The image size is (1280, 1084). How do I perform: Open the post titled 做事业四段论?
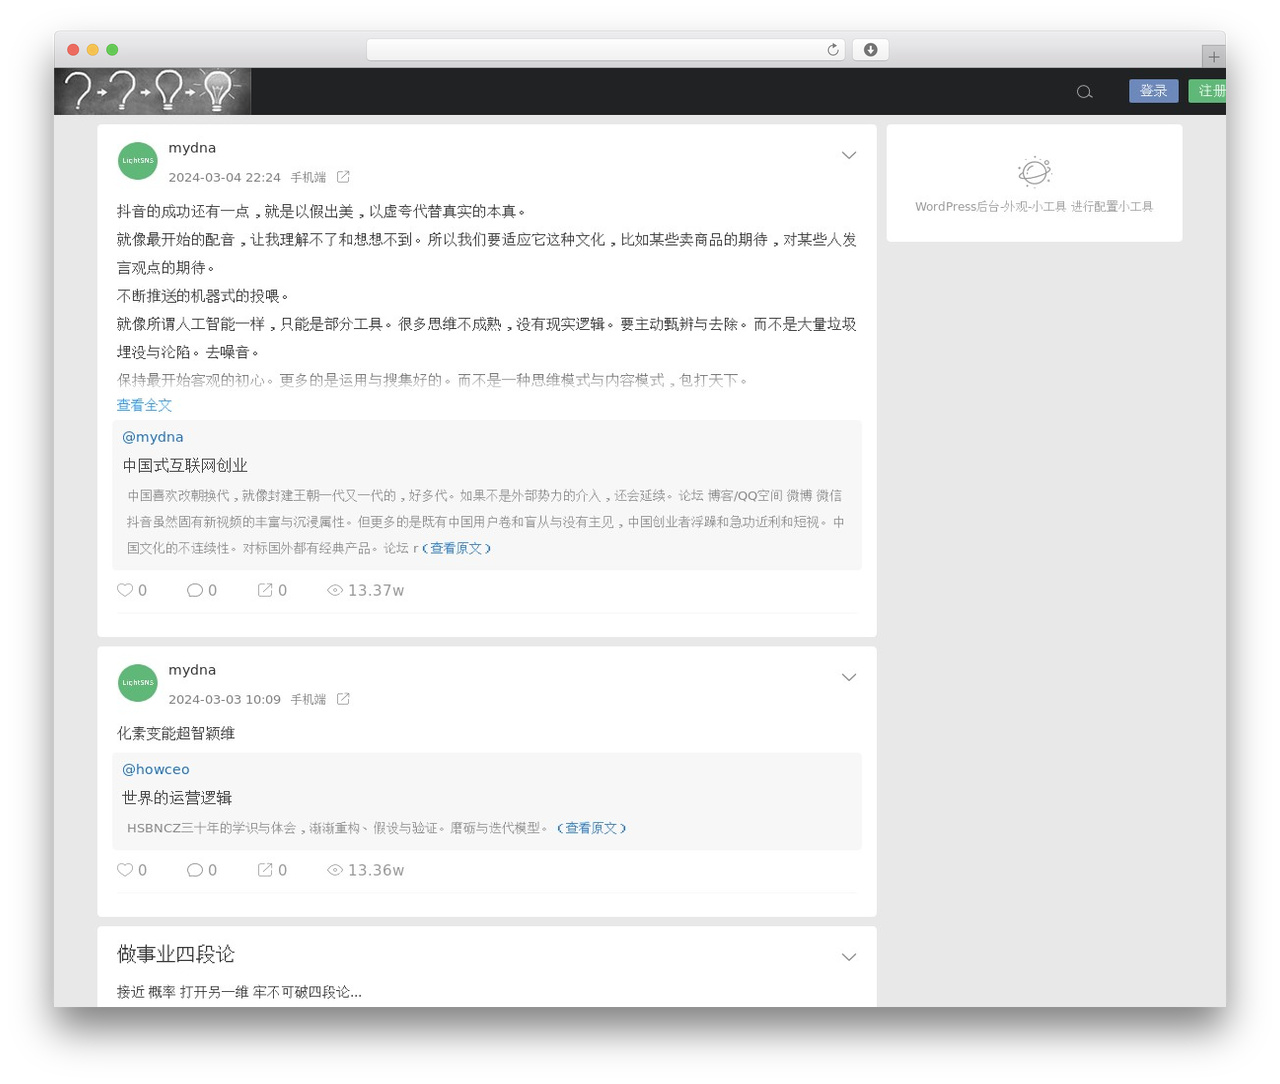176,954
